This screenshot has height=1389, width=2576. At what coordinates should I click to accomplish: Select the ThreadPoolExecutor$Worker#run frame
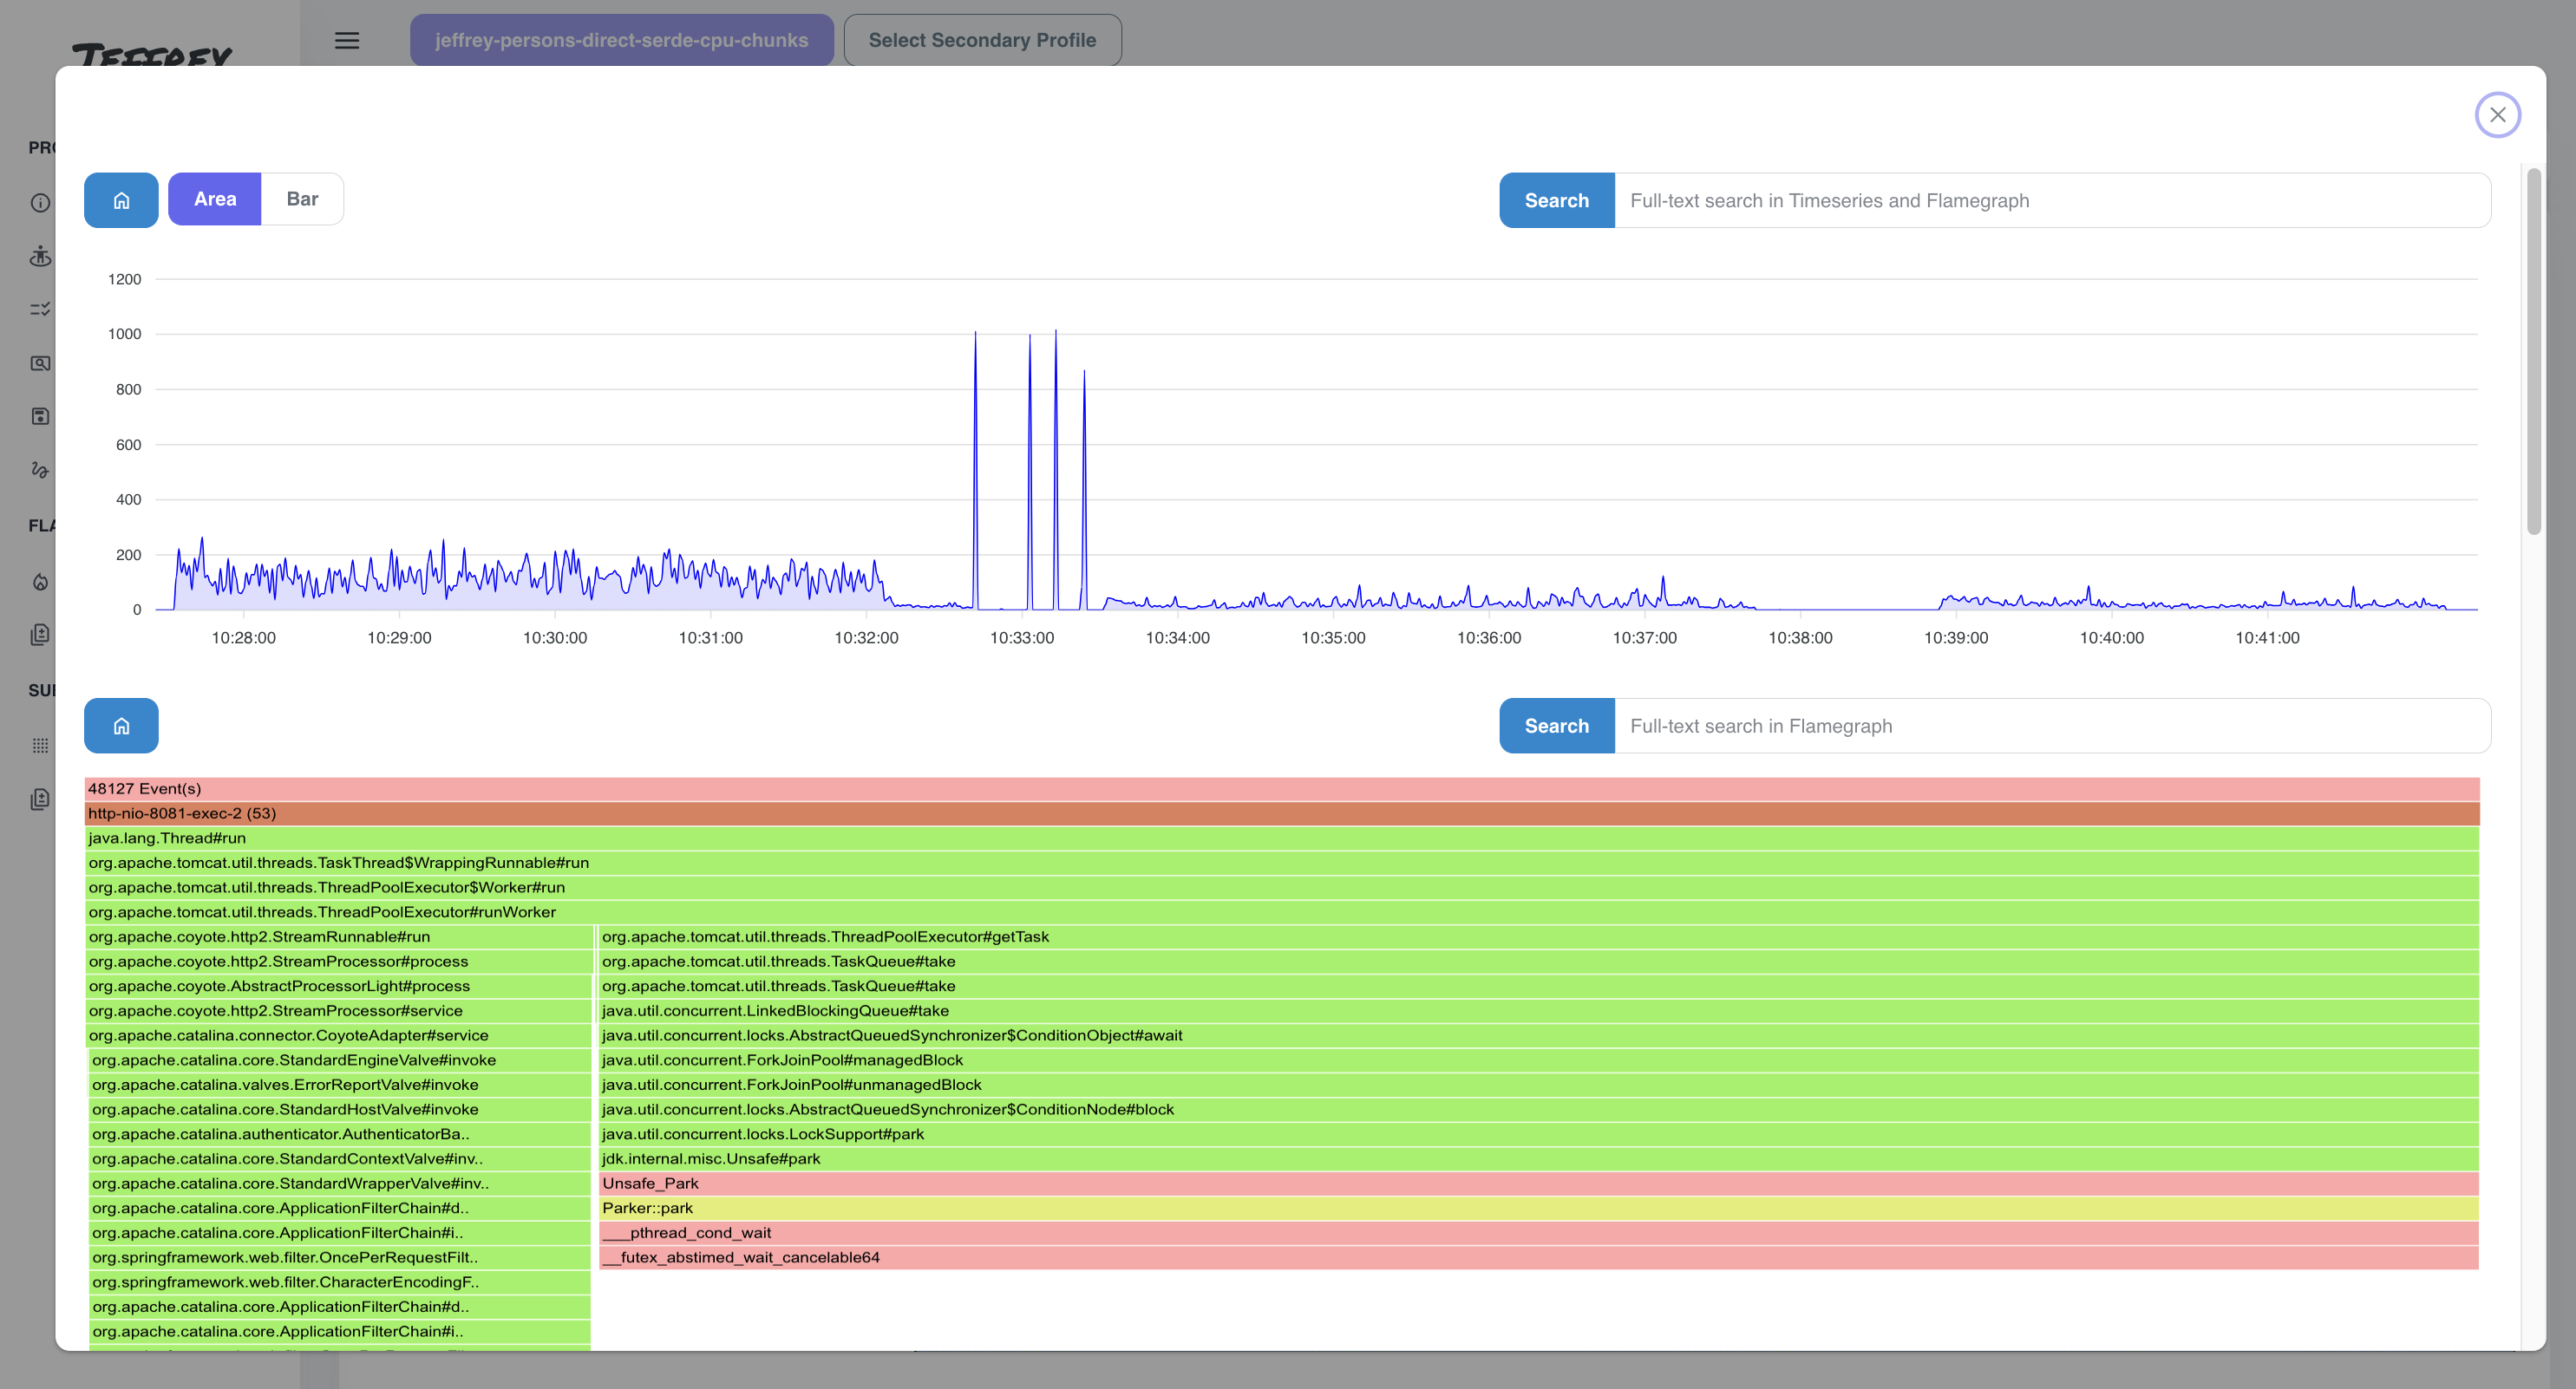pyautogui.click(x=1282, y=887)
